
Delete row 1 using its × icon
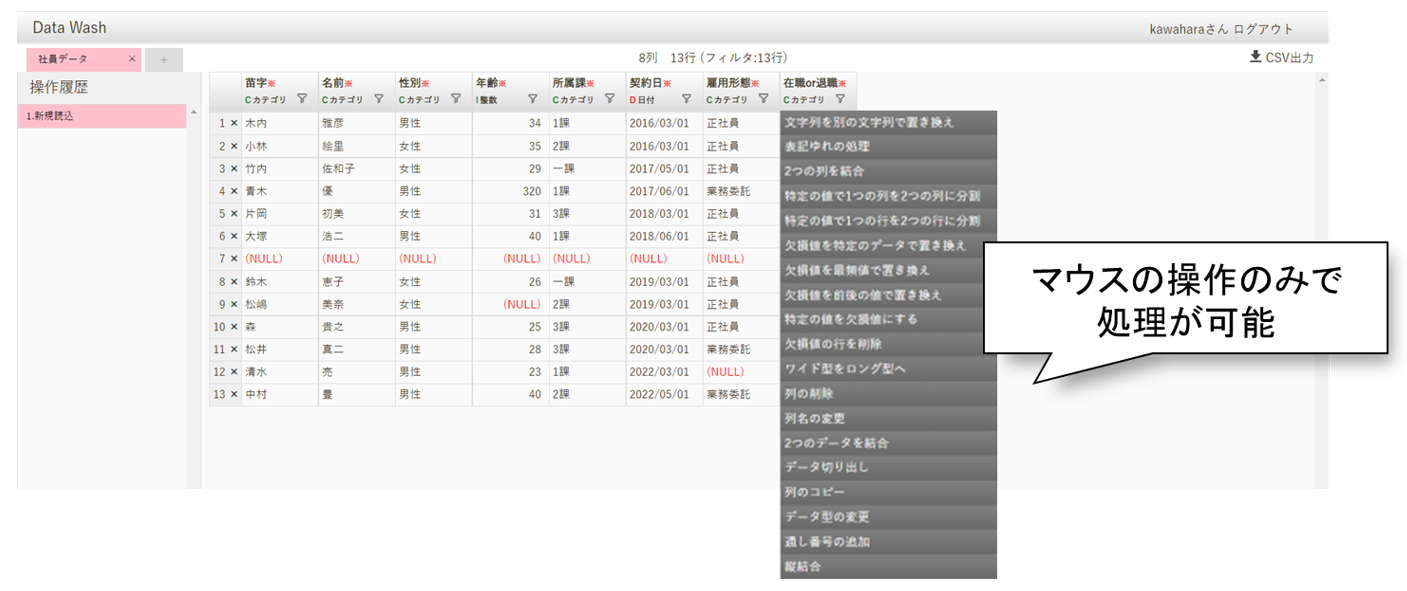coord(234,123)
